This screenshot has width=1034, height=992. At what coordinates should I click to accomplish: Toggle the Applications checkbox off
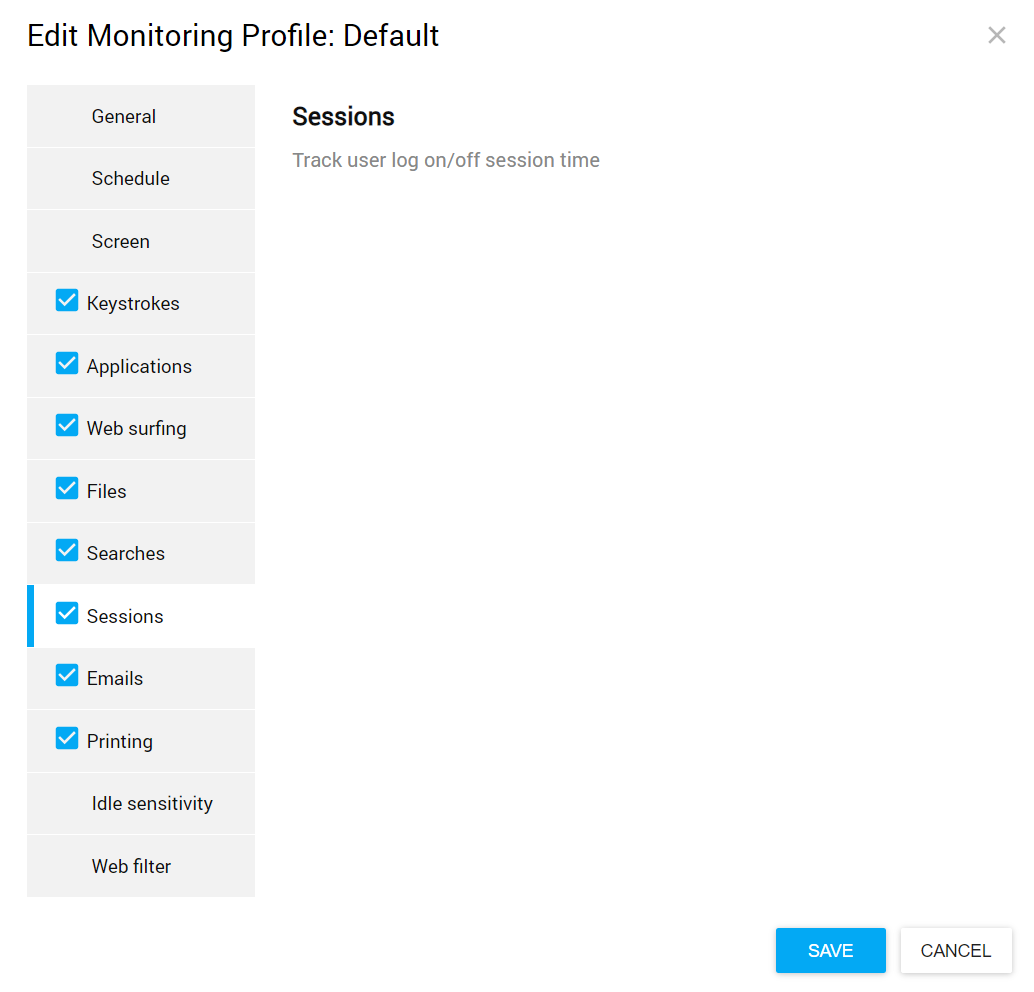(x=67, y=364)
